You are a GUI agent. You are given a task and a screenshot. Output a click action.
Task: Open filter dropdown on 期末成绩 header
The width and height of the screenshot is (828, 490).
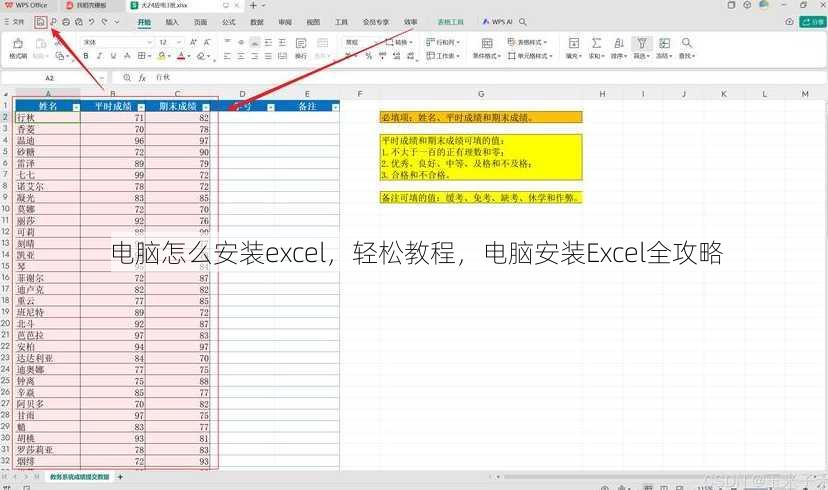pyautogui.click(x=206, y=107)
